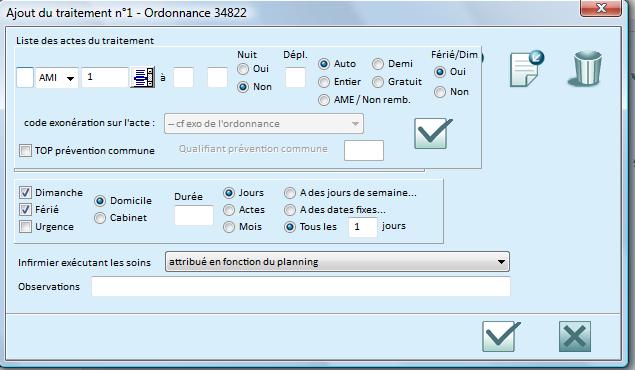Select Tous les N jours option

[x=290, y=227]
